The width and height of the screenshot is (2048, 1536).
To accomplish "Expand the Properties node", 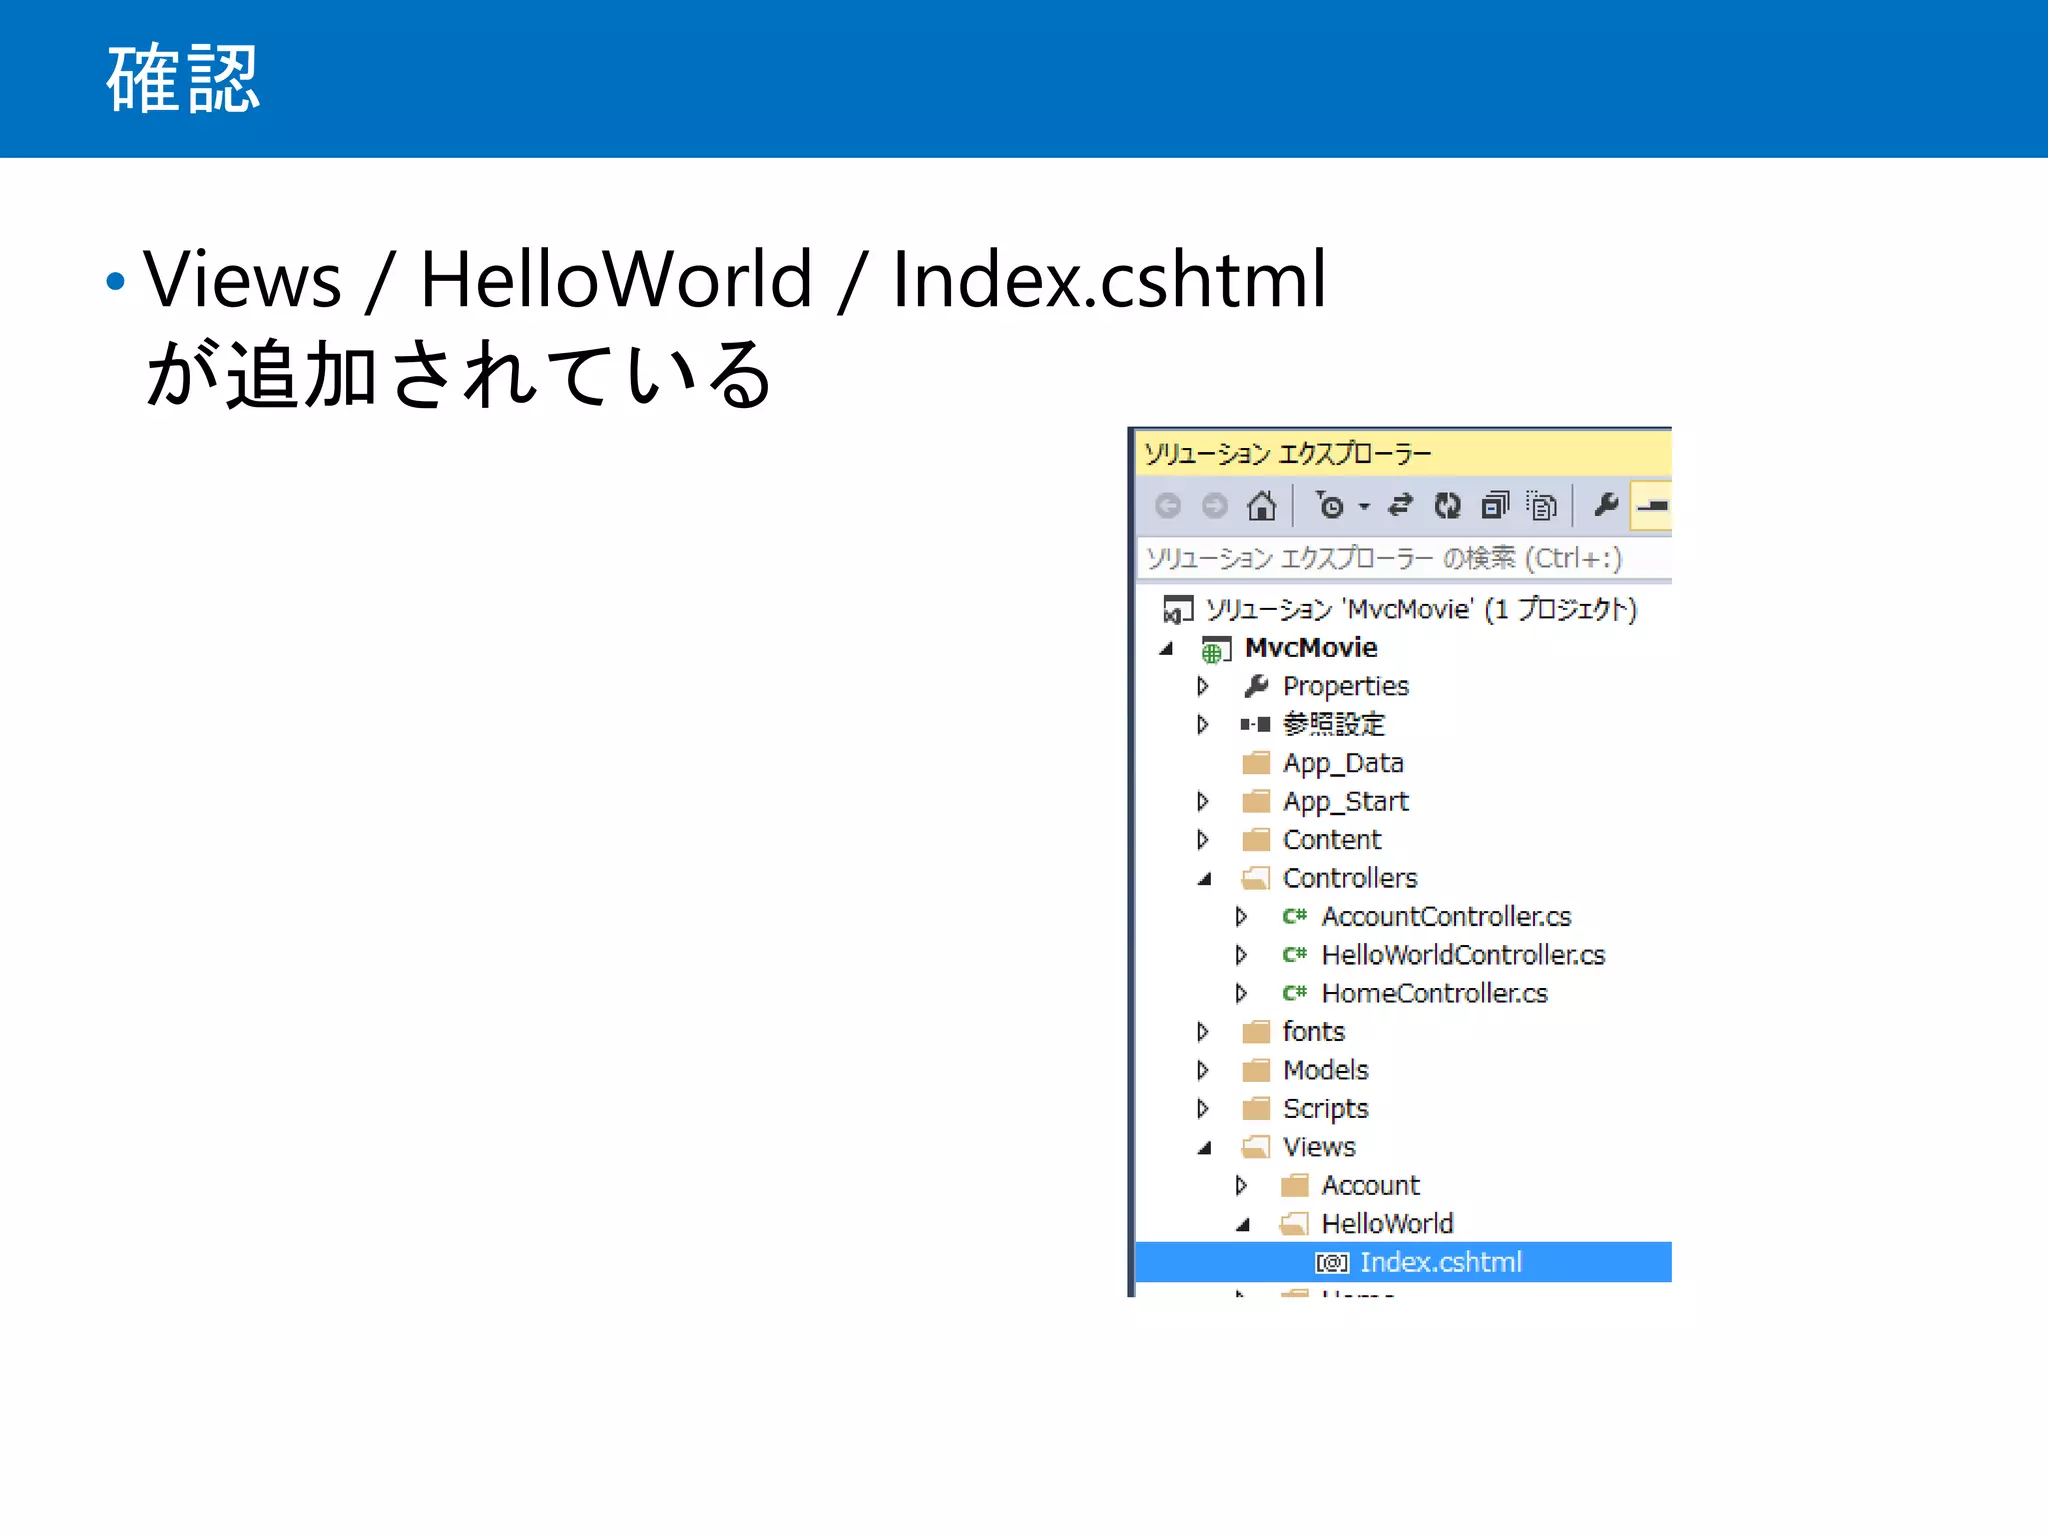I will point(1203,686).
